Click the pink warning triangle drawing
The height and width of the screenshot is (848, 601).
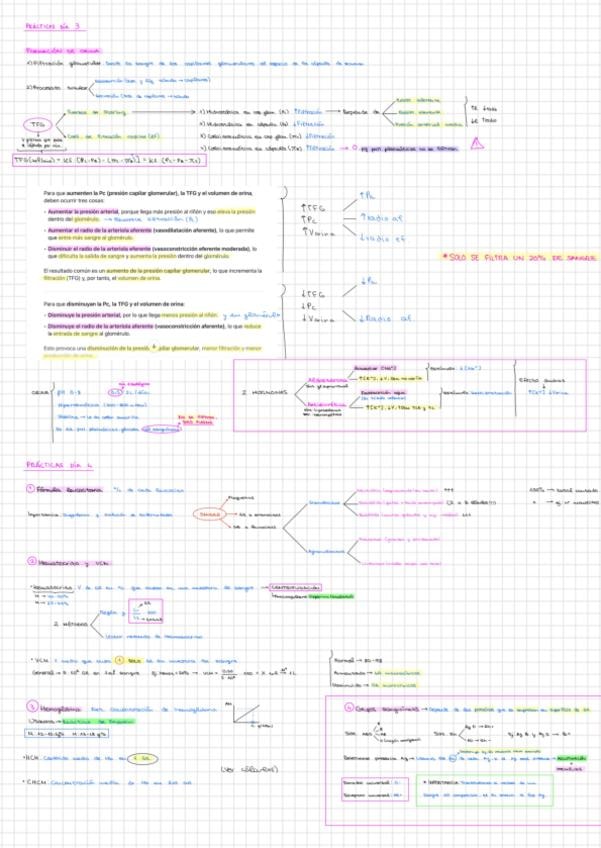[477, 143]
